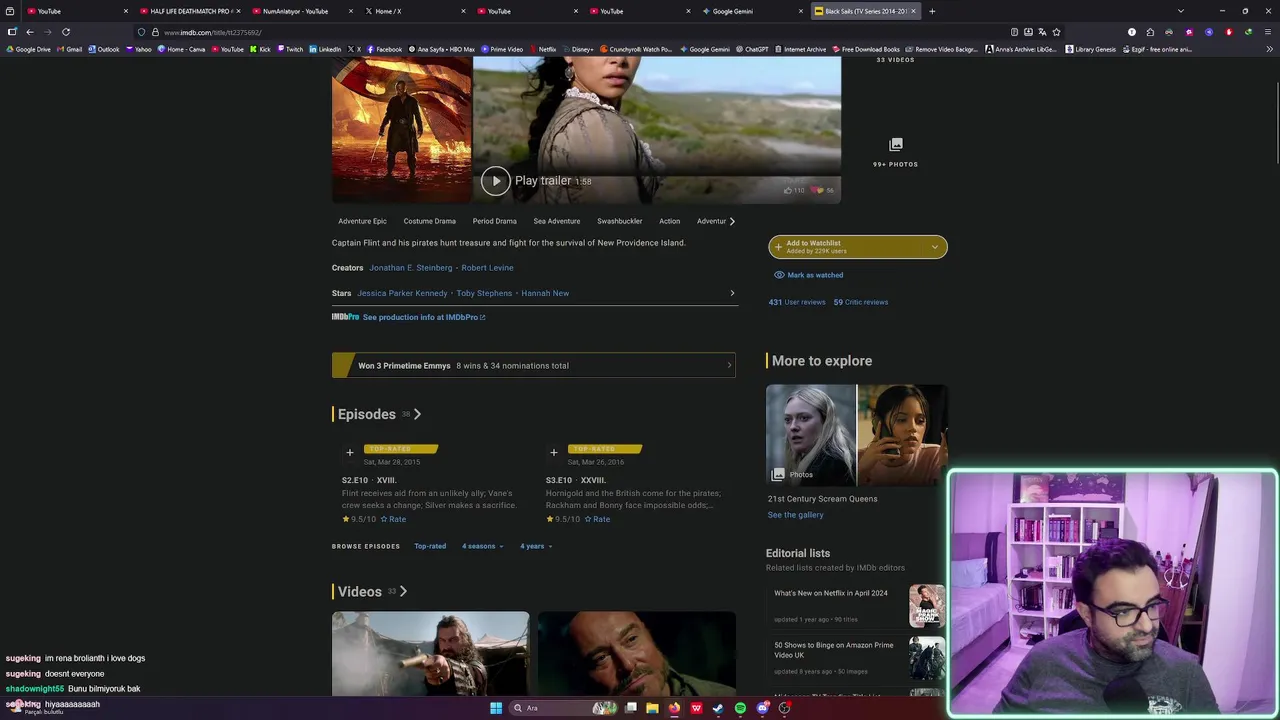This screenshot has height=720, width=1280.
Task: Open the Won 3 Primetime Emmys awards banner
Action: [x=534, y=365]
